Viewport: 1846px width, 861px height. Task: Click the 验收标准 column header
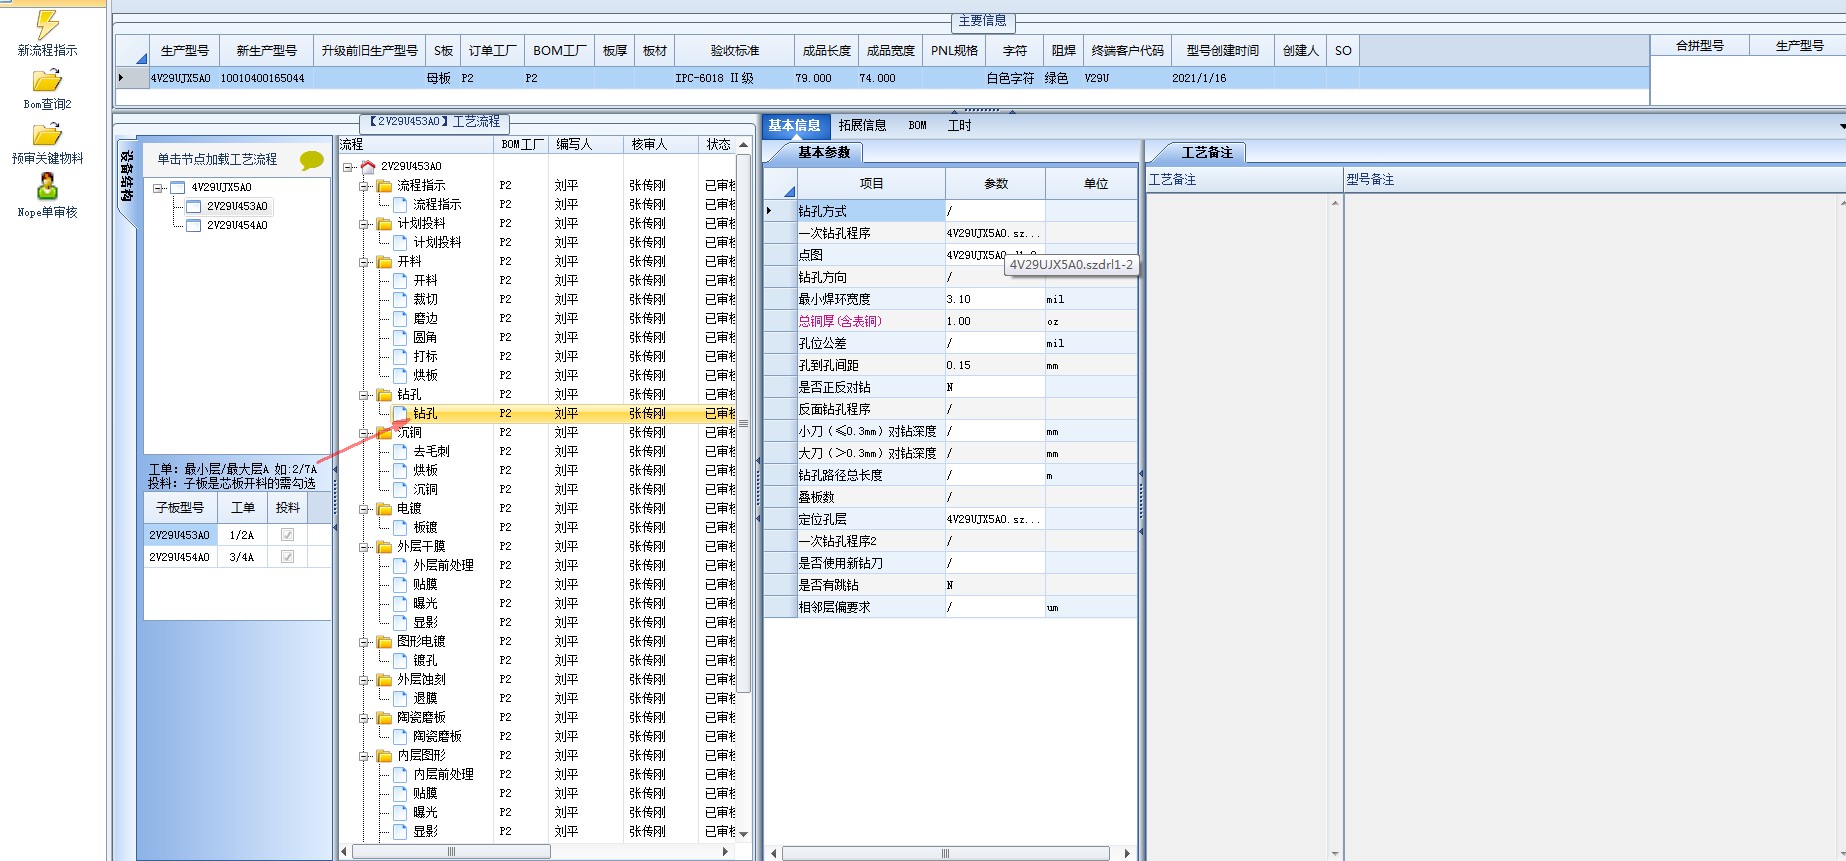(735, 50)
